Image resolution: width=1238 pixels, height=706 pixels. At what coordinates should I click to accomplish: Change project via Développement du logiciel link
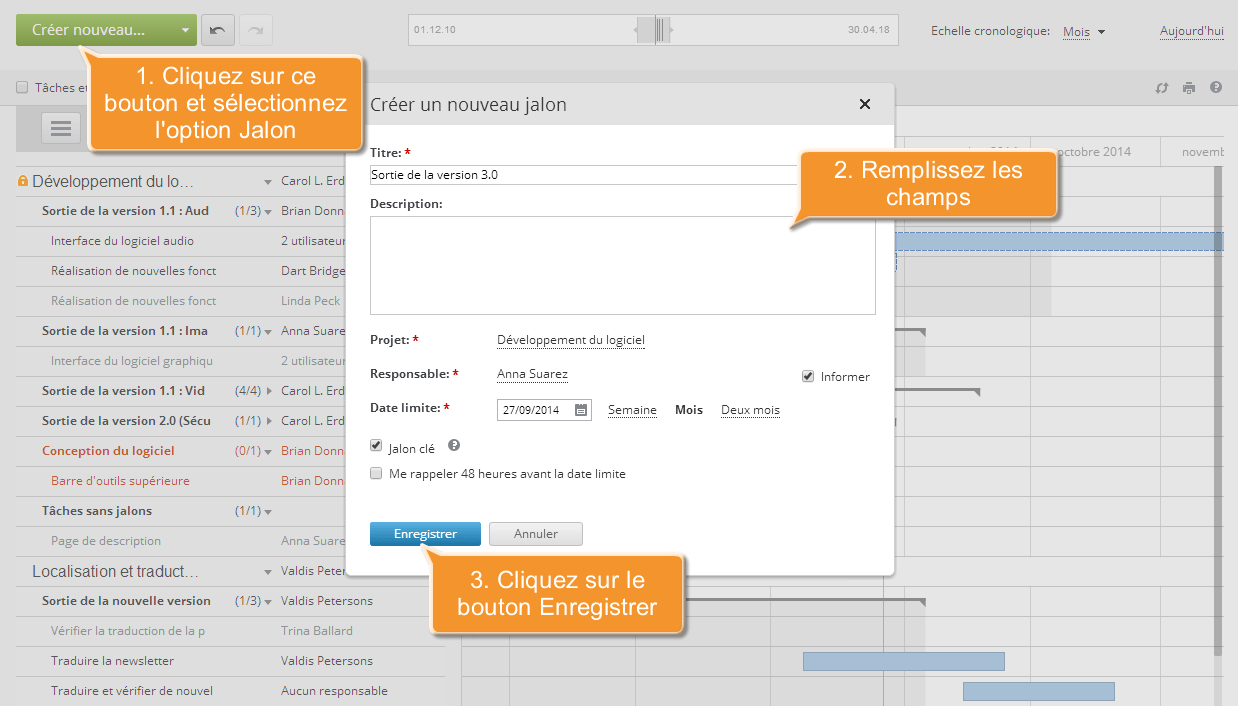coord(571,340)
